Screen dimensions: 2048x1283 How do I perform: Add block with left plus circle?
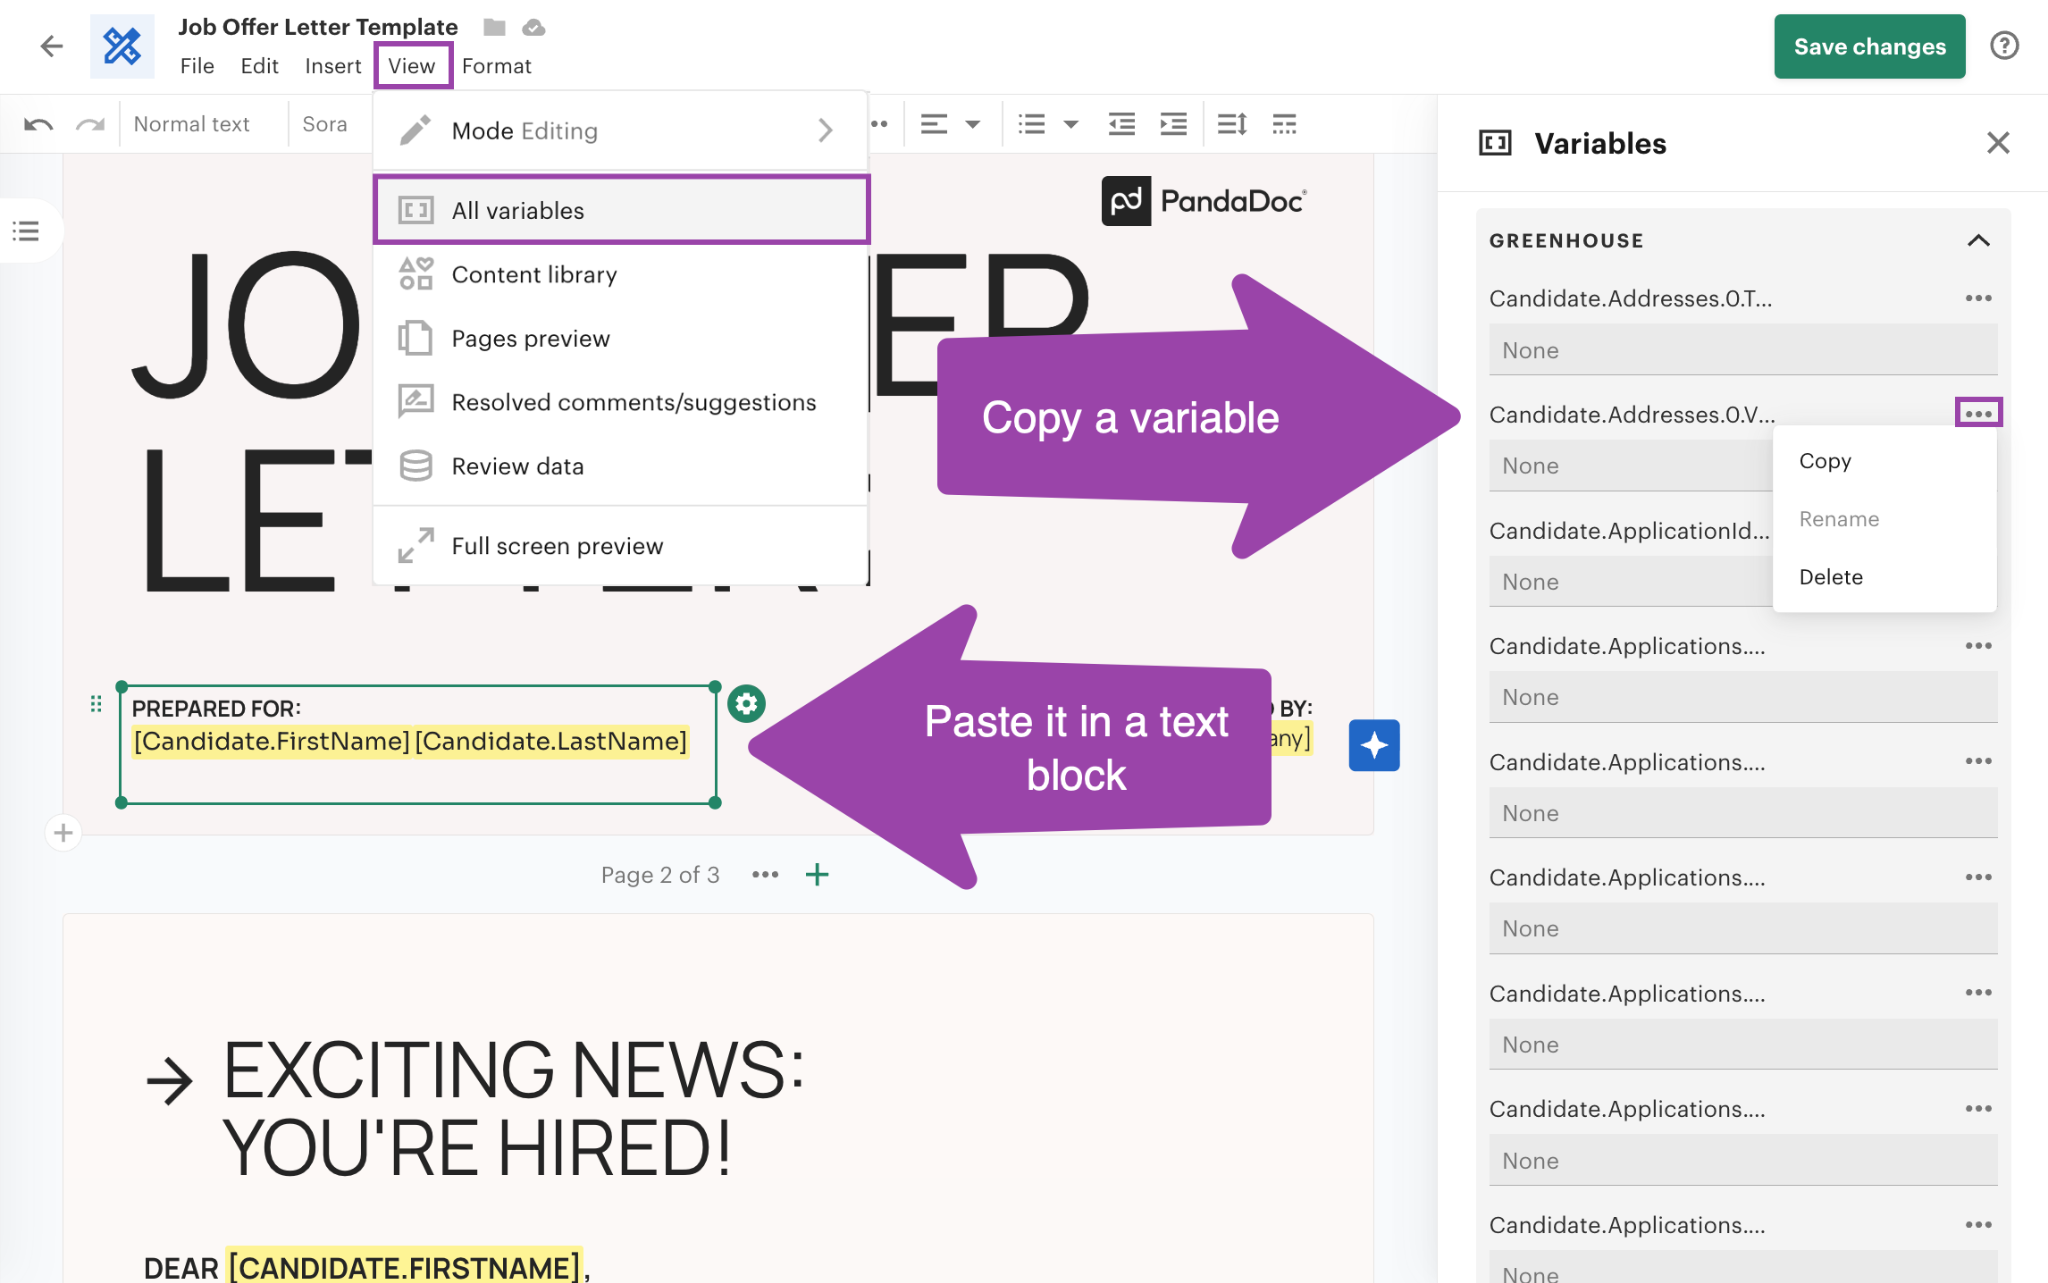click(63, 832)
